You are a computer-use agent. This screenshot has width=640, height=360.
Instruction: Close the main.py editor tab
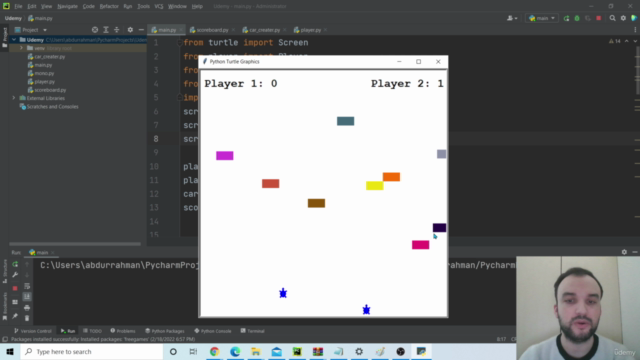tap(180, 30)
